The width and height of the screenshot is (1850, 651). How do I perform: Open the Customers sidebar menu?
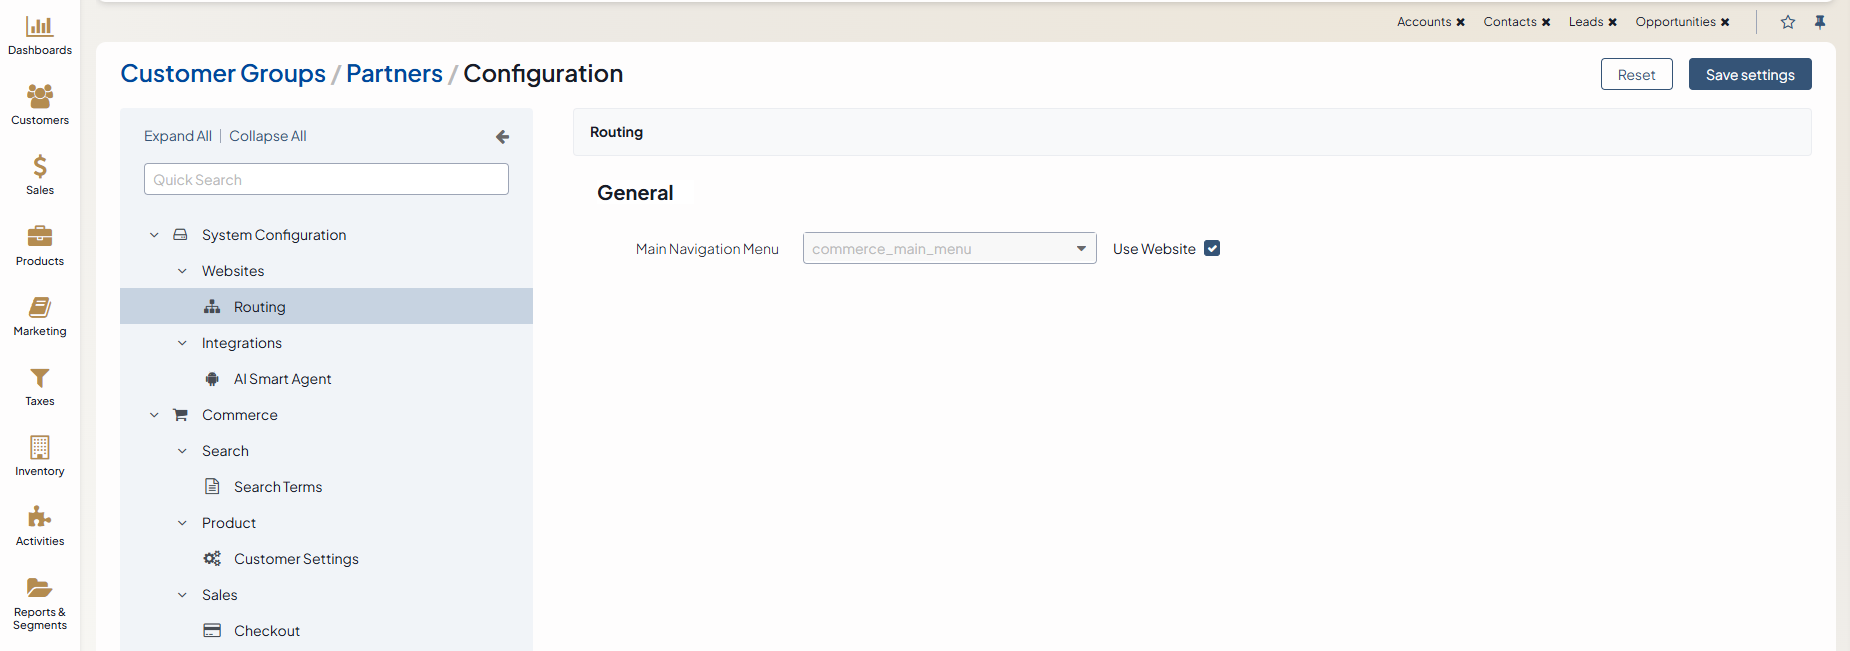point(40,98)
